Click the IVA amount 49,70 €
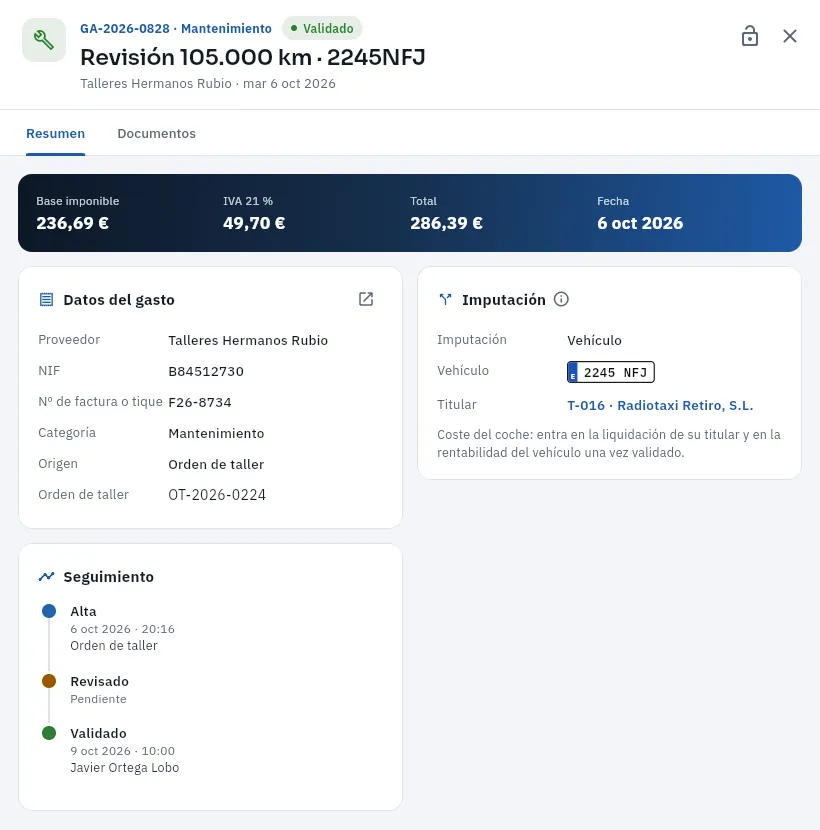Image resolution: width=820 pixels, height=830 pixels. point(254,223)
